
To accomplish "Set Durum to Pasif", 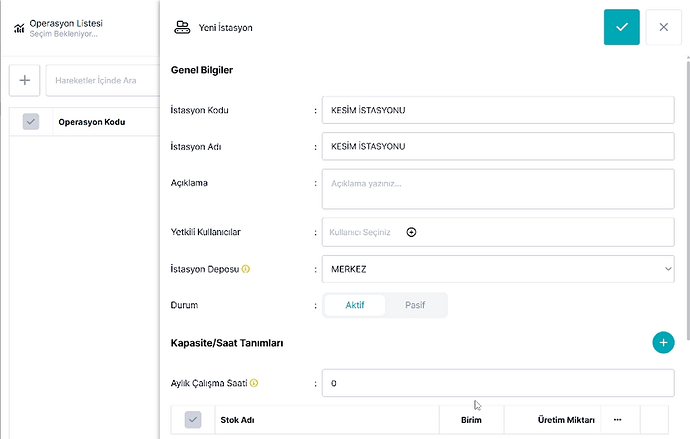I will (x=415, y=305).
